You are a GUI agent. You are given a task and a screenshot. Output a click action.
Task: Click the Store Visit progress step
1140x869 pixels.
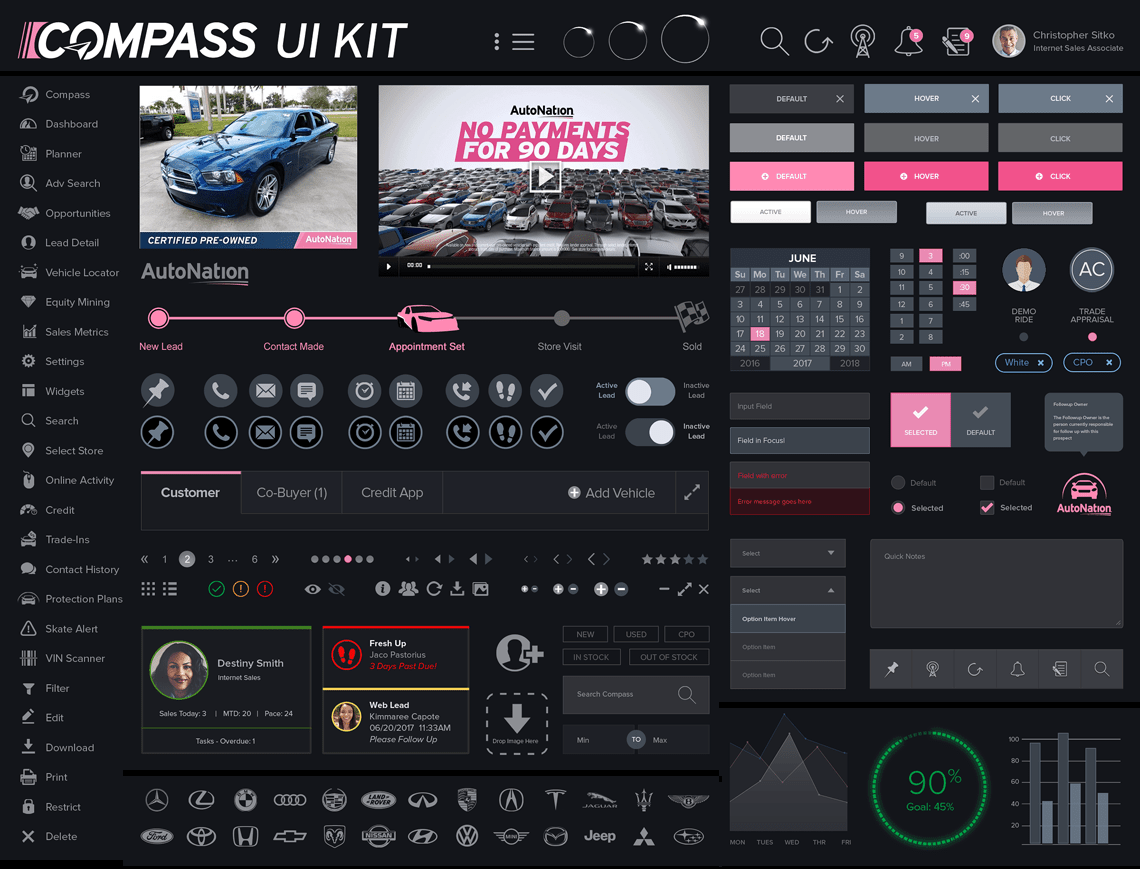561,318
